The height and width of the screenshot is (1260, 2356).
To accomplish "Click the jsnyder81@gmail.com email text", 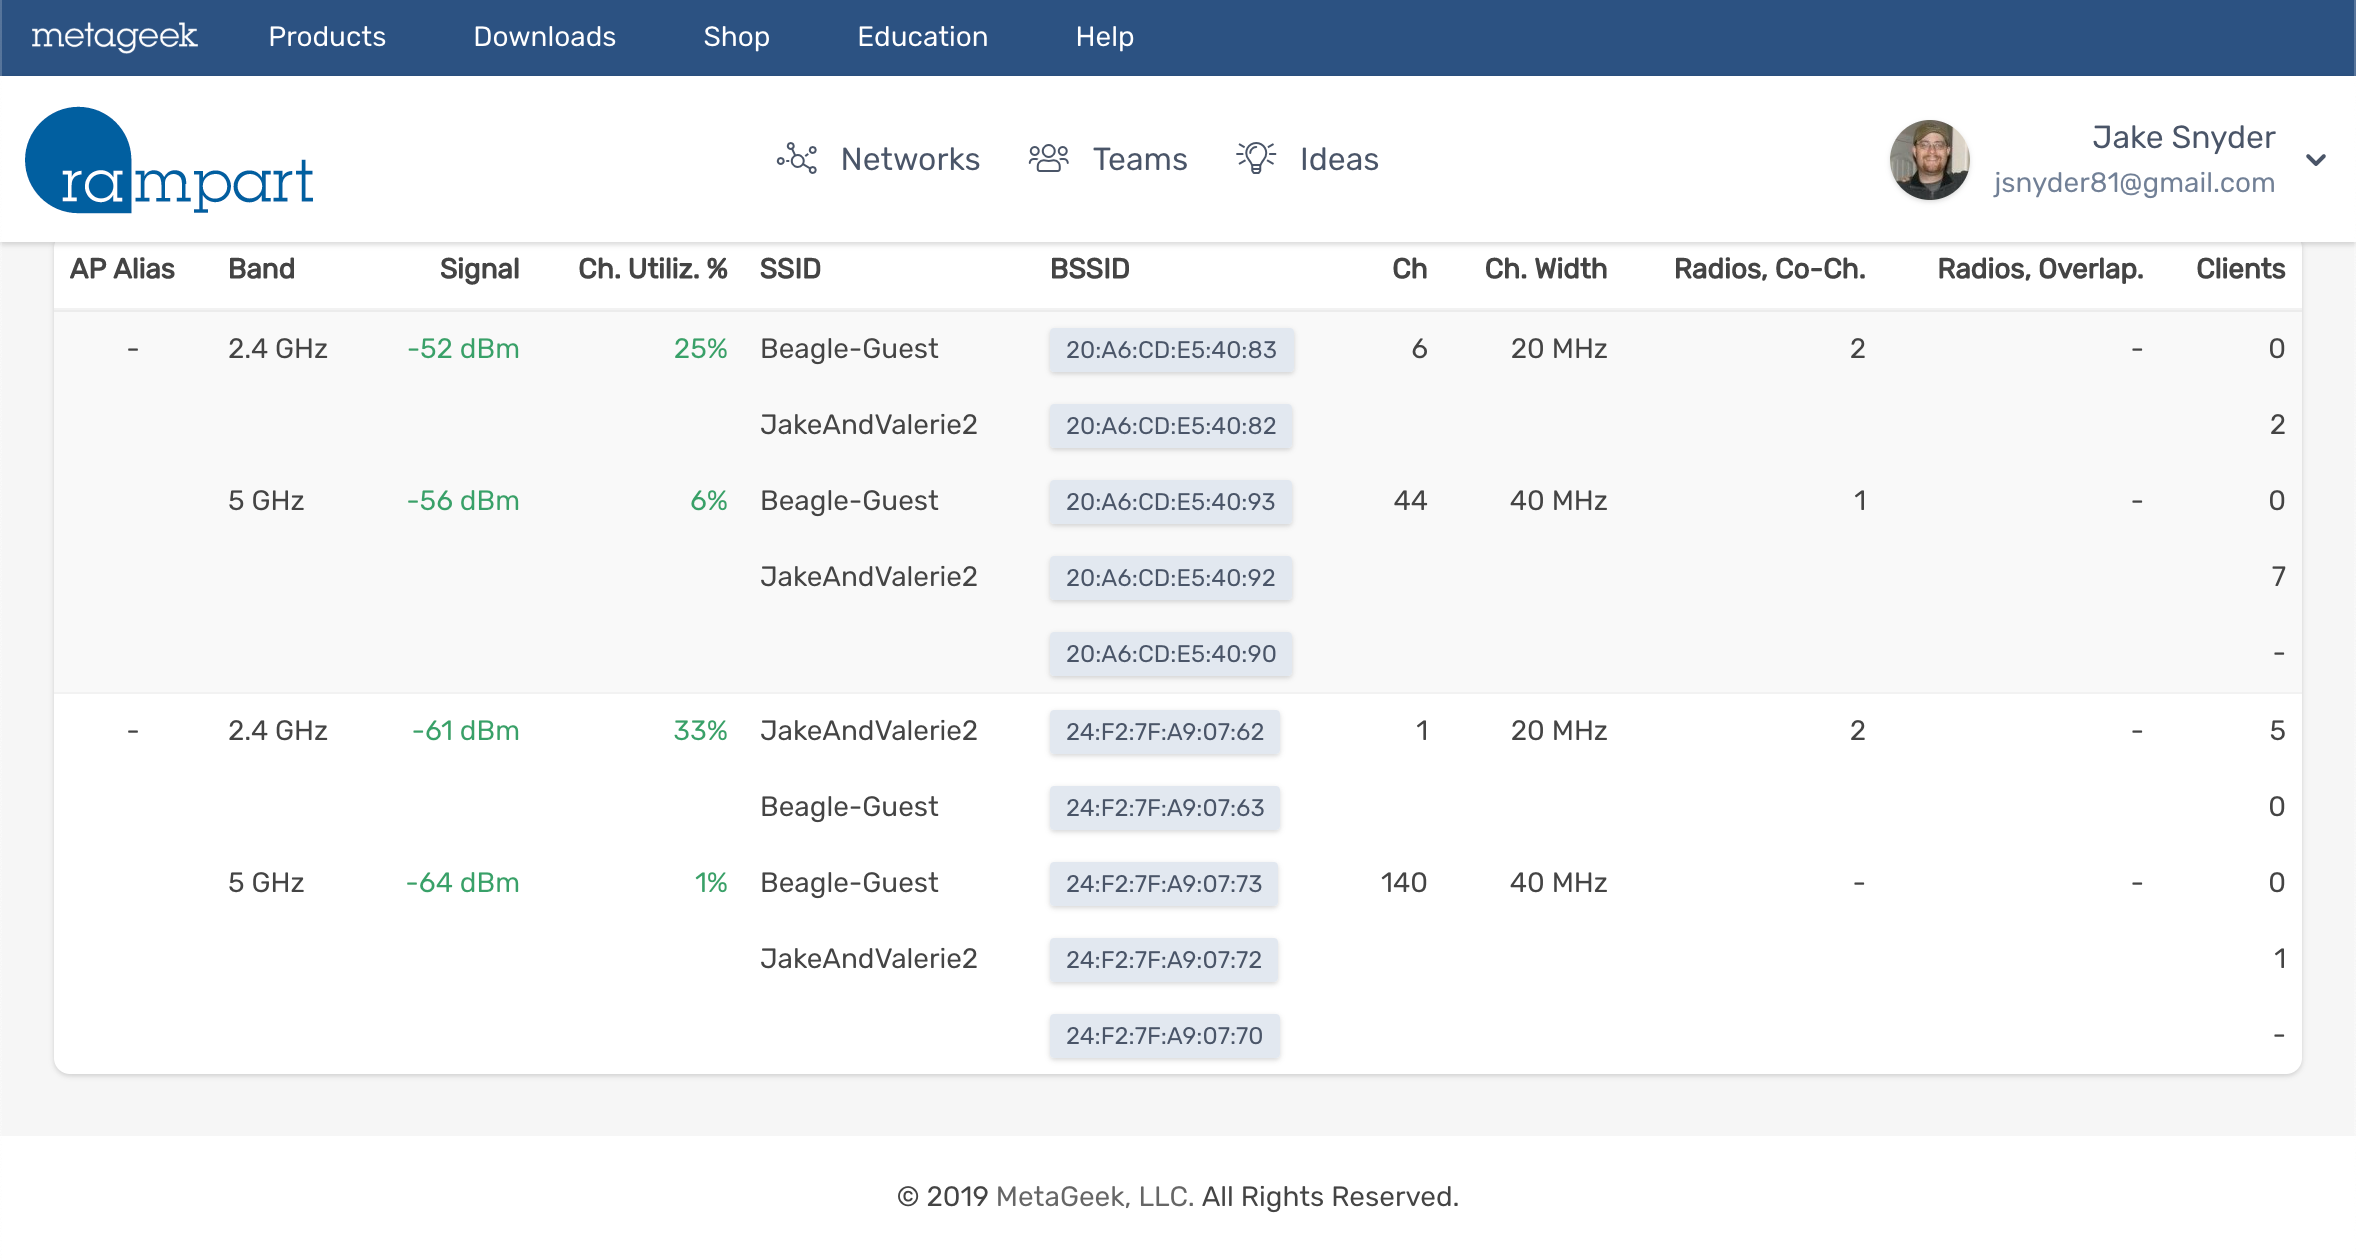I will click(2133, 183).
